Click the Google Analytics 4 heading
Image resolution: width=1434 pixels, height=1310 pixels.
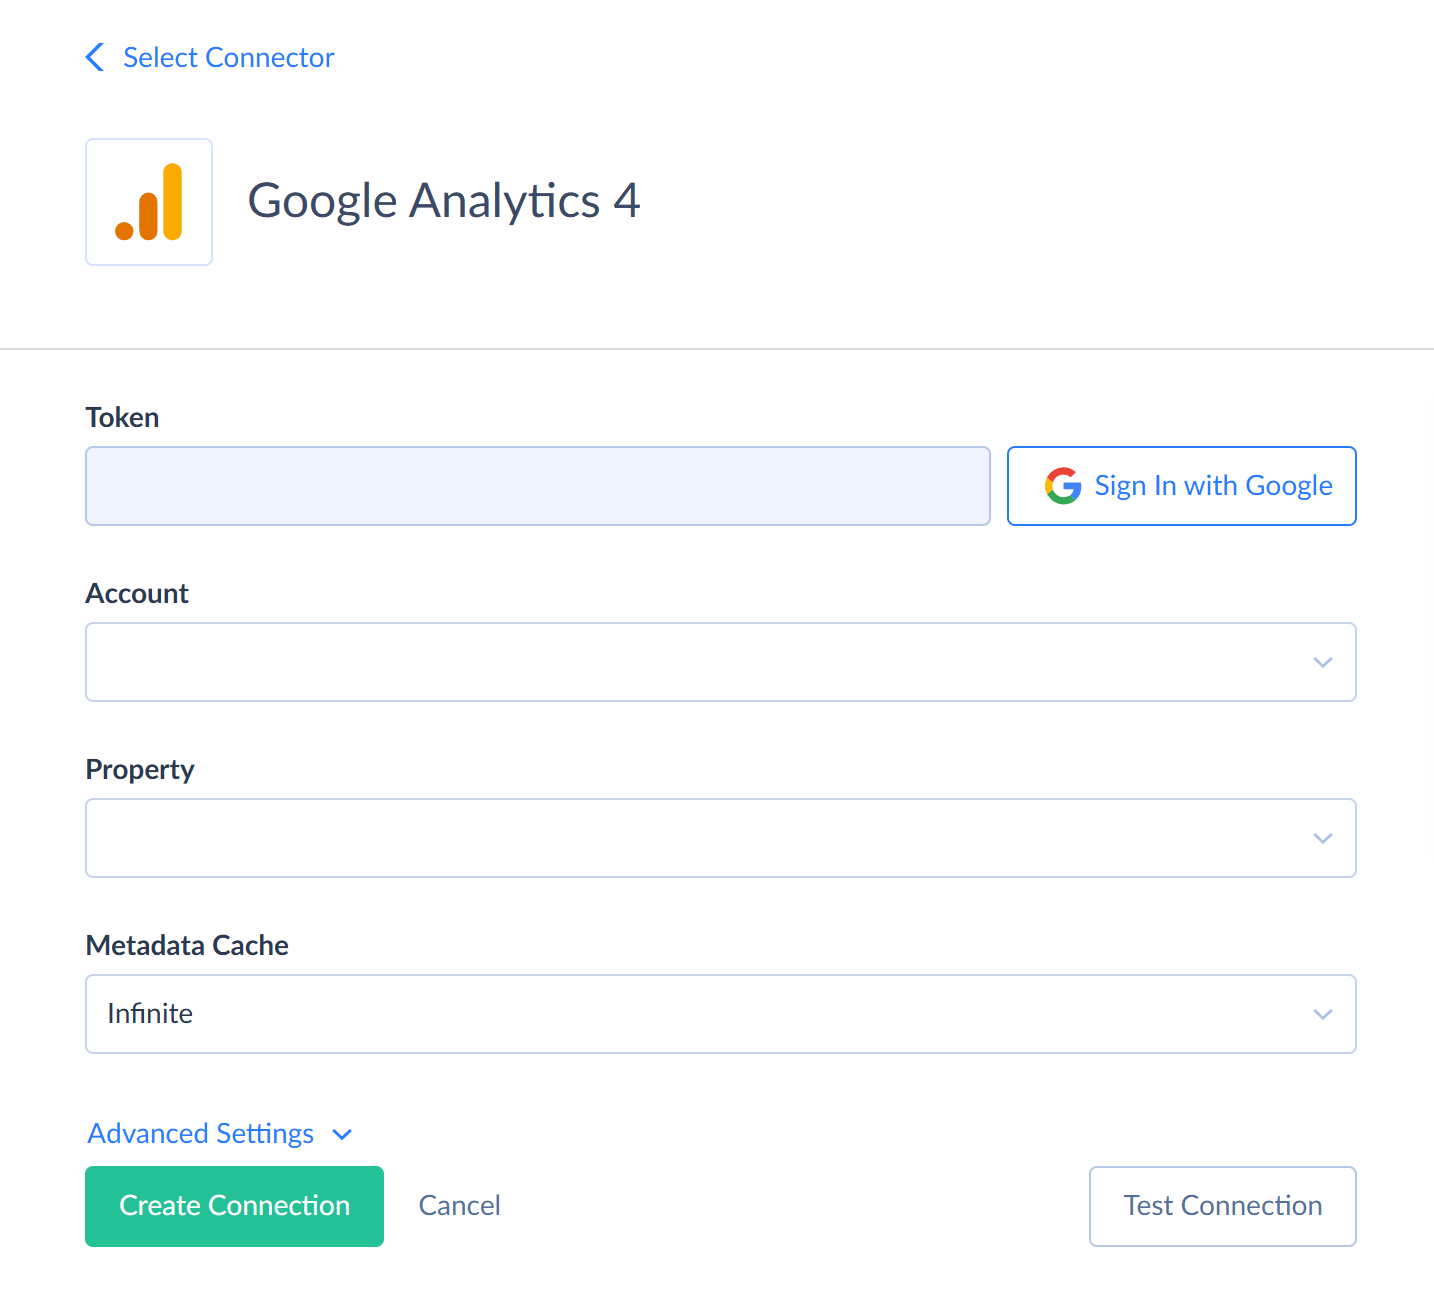pos(444,201)
